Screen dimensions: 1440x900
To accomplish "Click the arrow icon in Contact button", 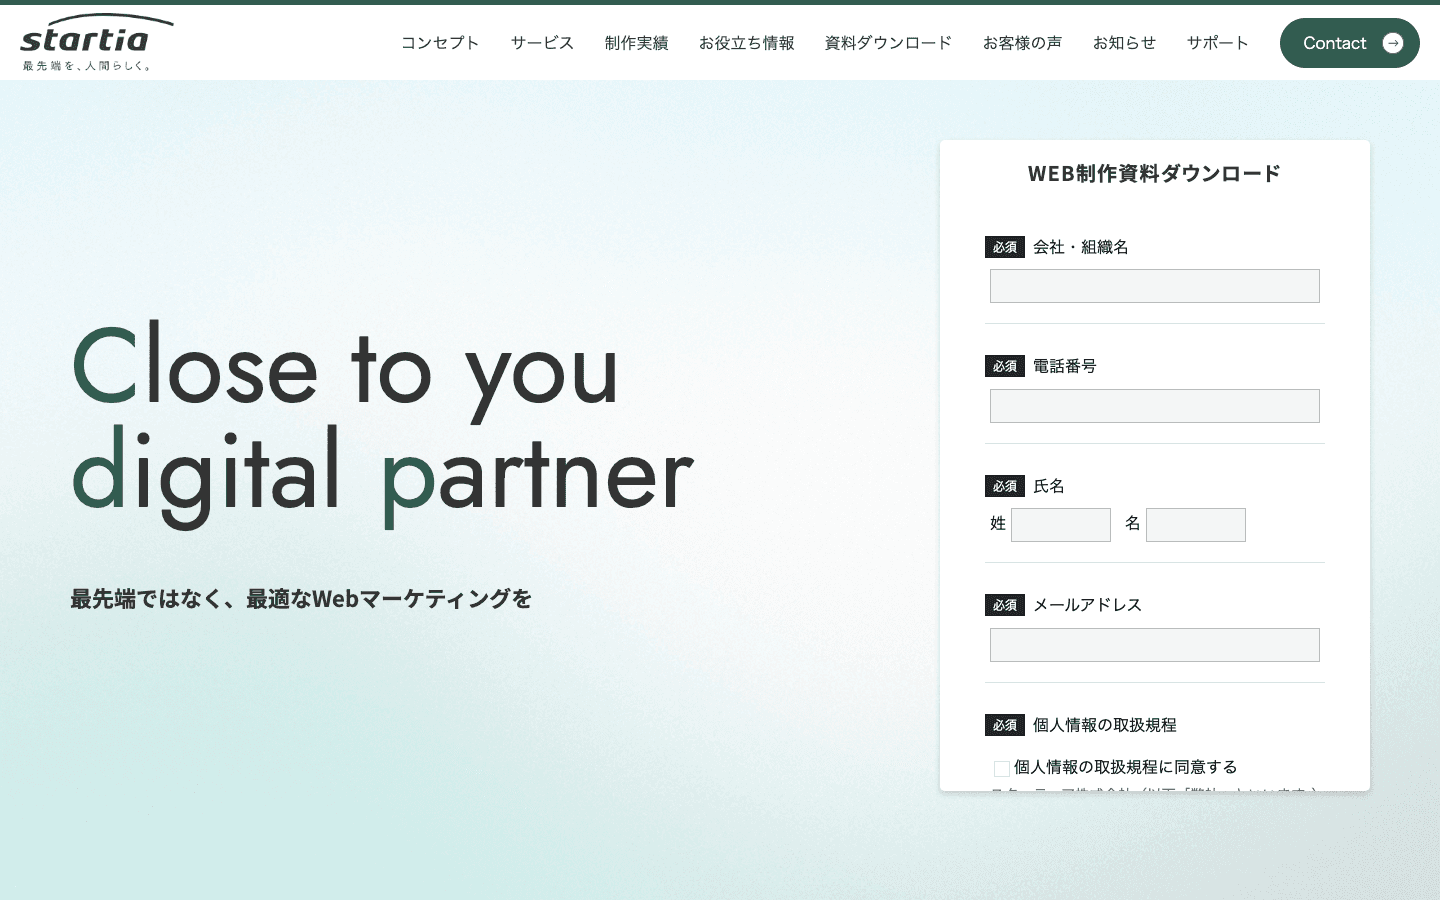I will [1393, 43].
